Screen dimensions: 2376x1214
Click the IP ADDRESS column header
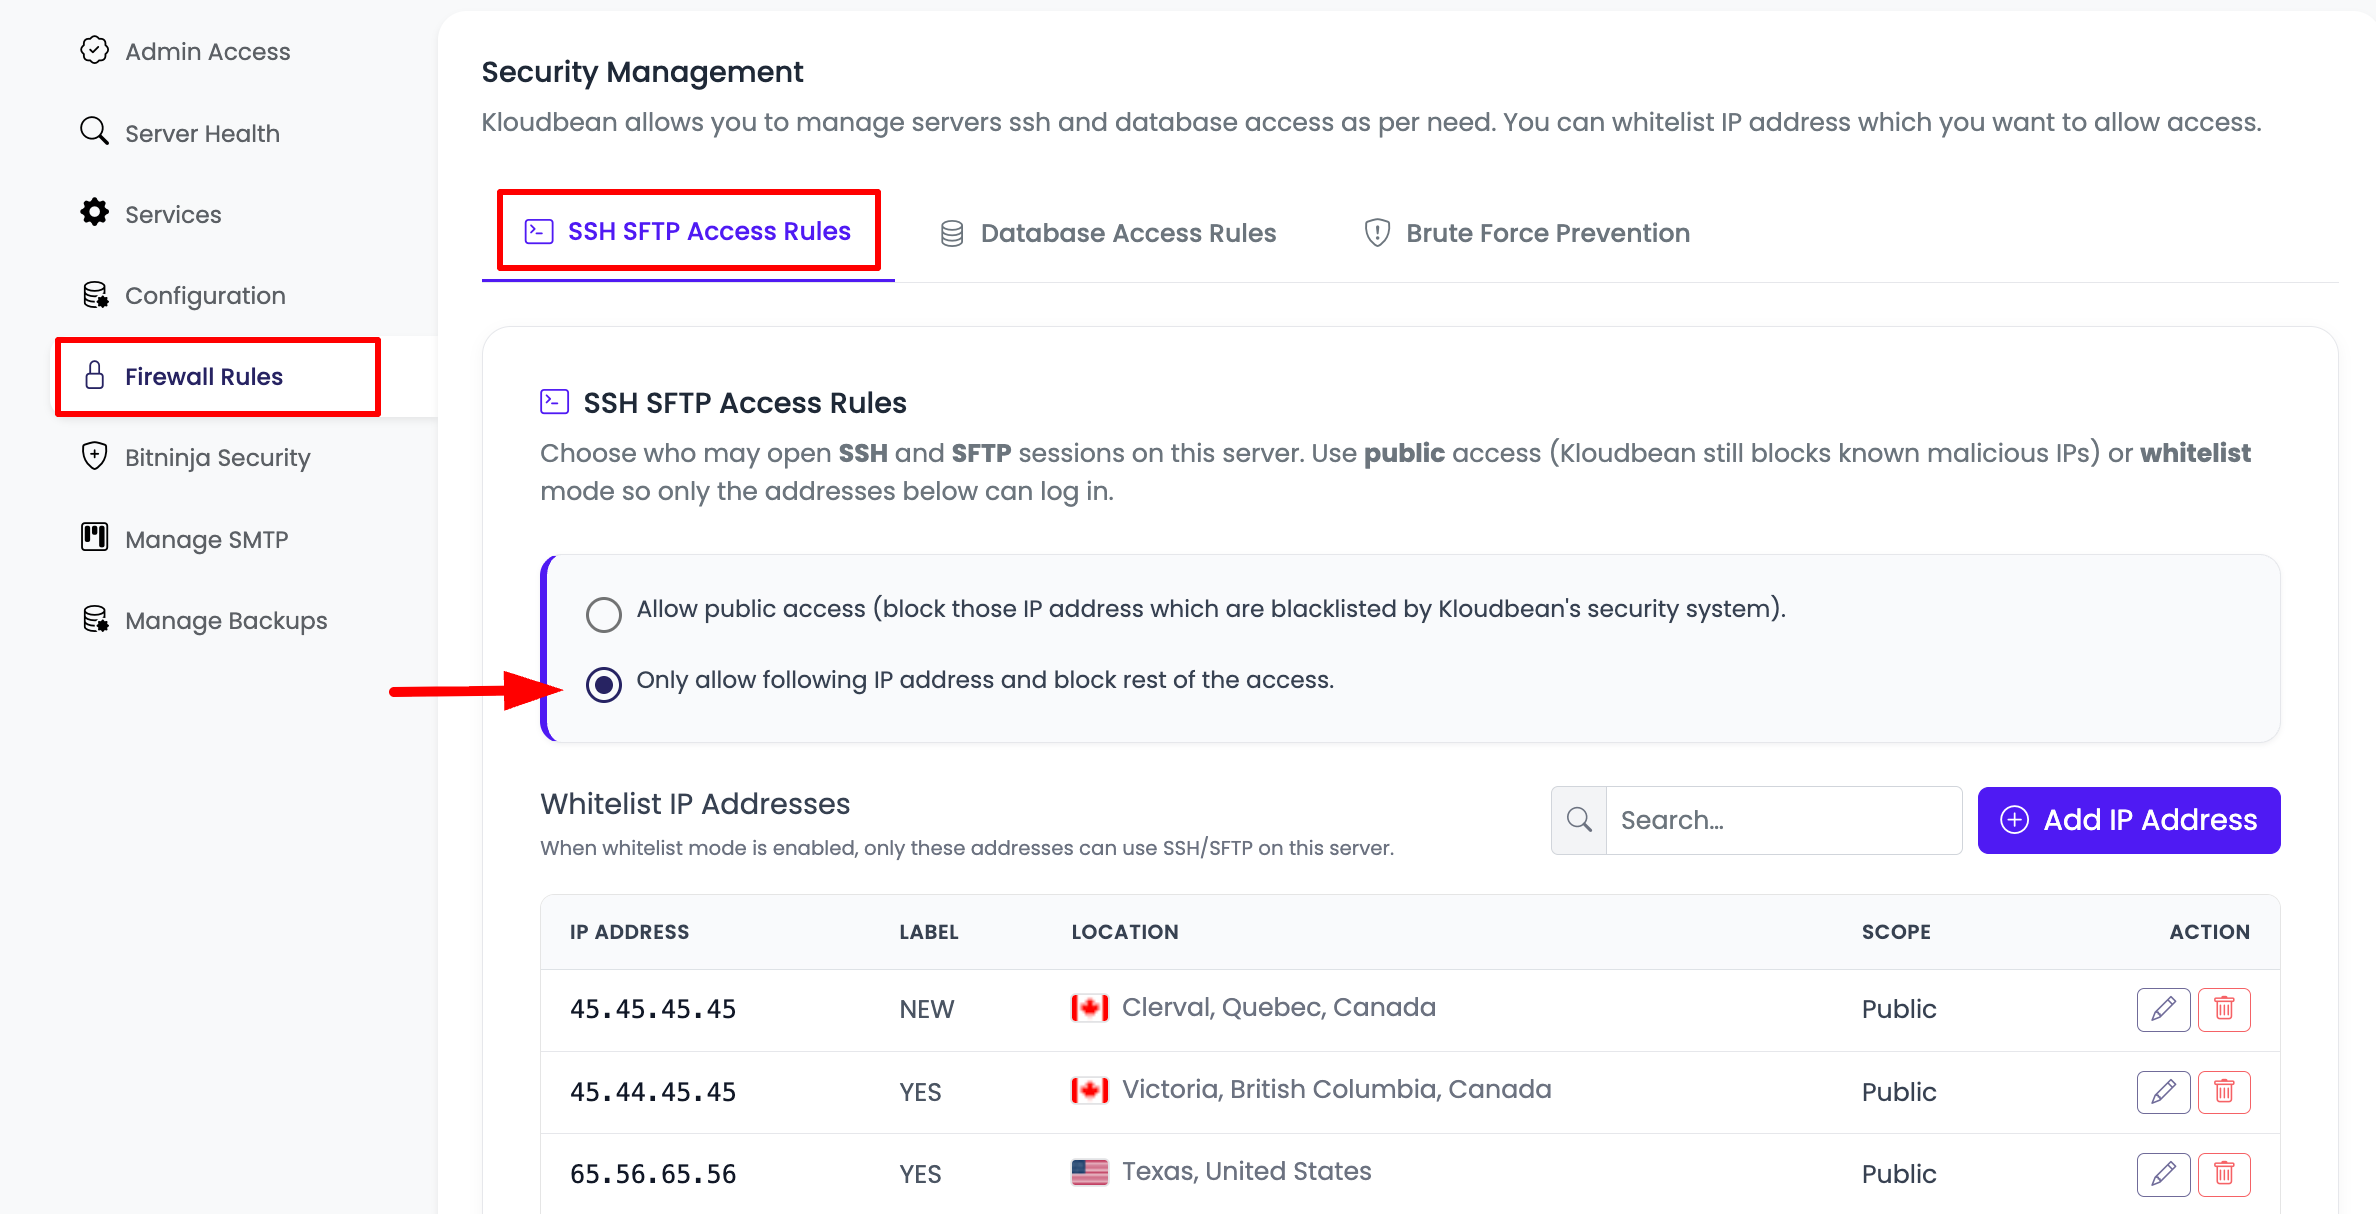630,932
